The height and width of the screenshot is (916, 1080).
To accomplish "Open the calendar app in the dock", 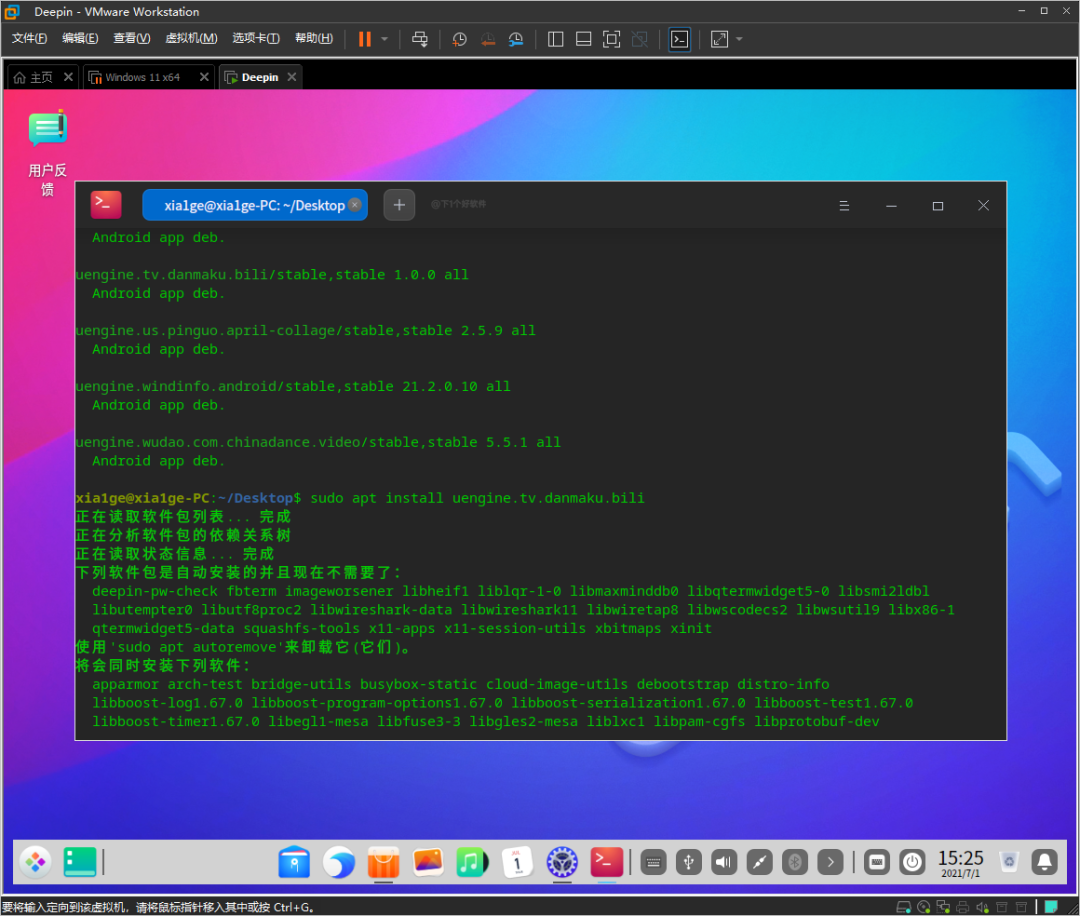I will point(517,861).
